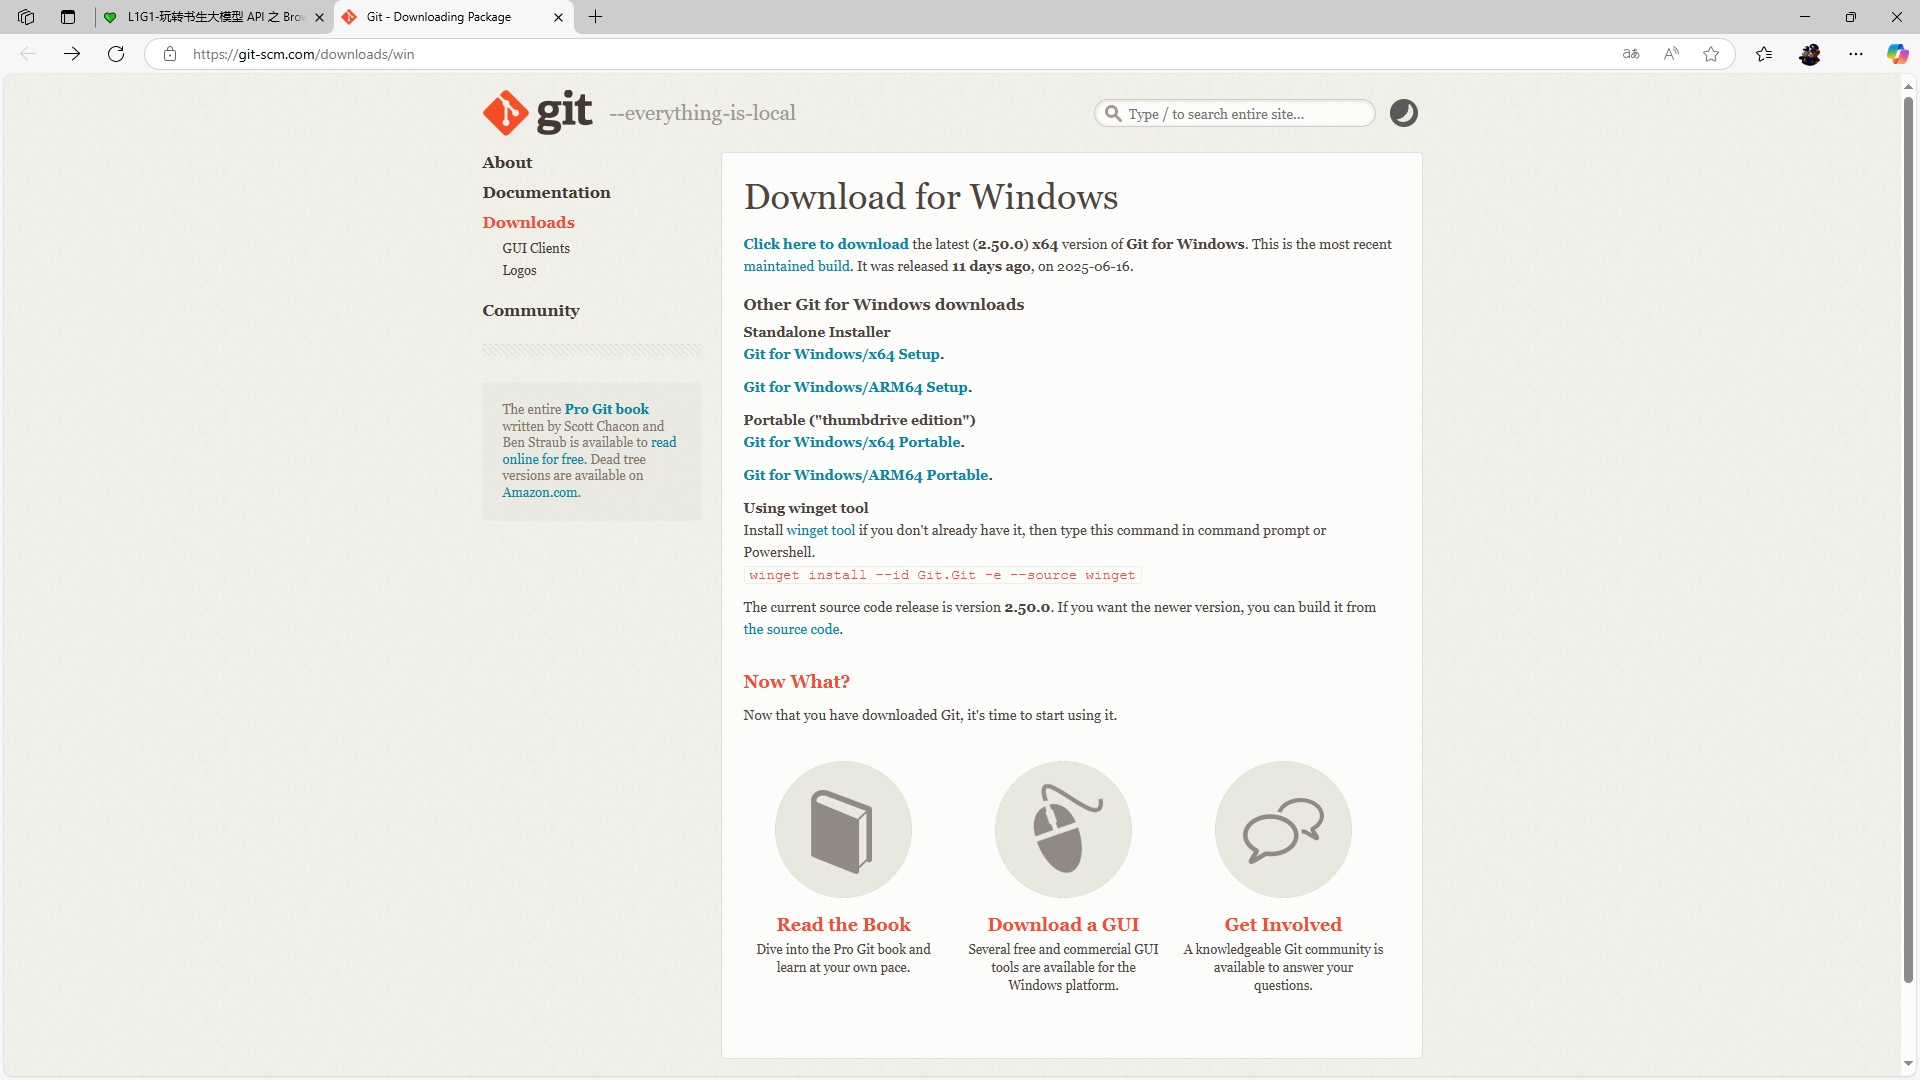Image resolution: width=1920 pixels, height=1080 pixels.
Task: Open Documentation in the sidebar
Action: coord(546,193)
